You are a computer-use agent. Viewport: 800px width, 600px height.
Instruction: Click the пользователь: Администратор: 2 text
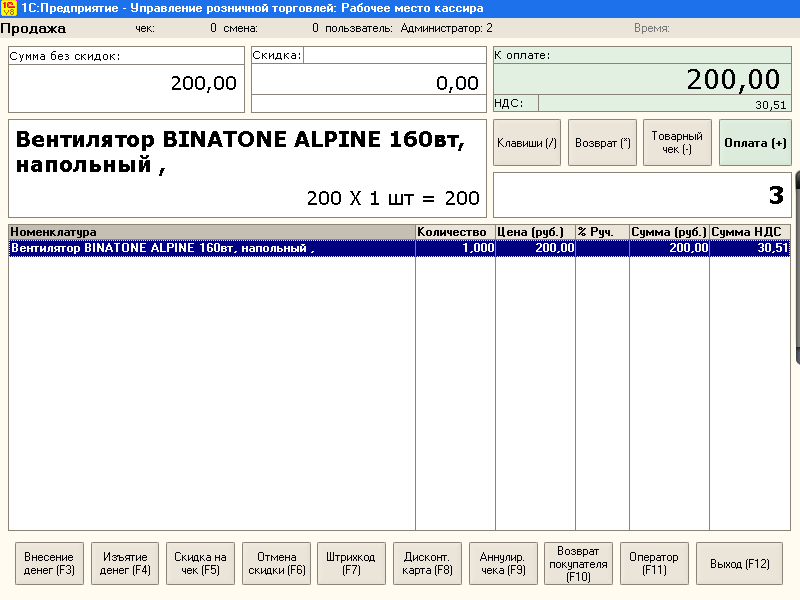click(409, 28)
